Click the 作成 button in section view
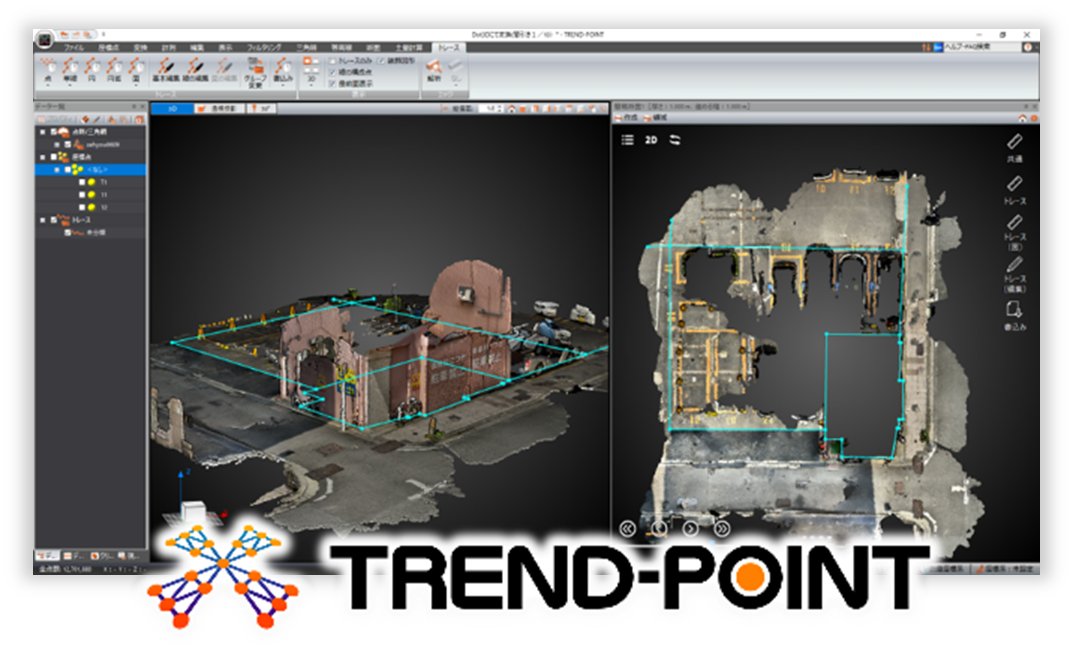1073x652 pixels. pos(626,118)
